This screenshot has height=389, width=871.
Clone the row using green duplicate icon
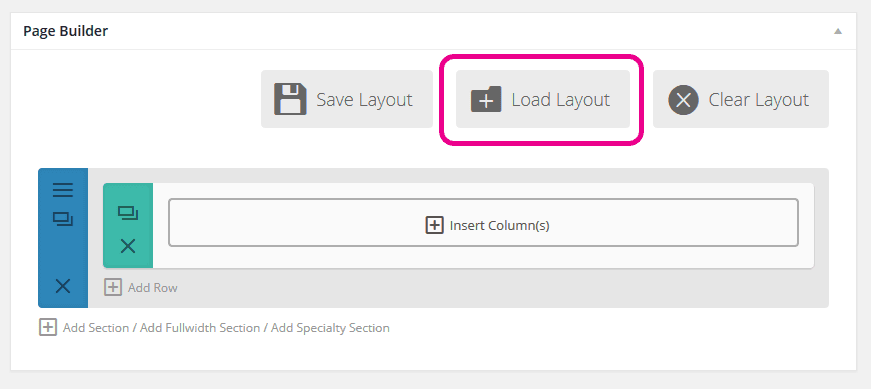click(128, 213)
